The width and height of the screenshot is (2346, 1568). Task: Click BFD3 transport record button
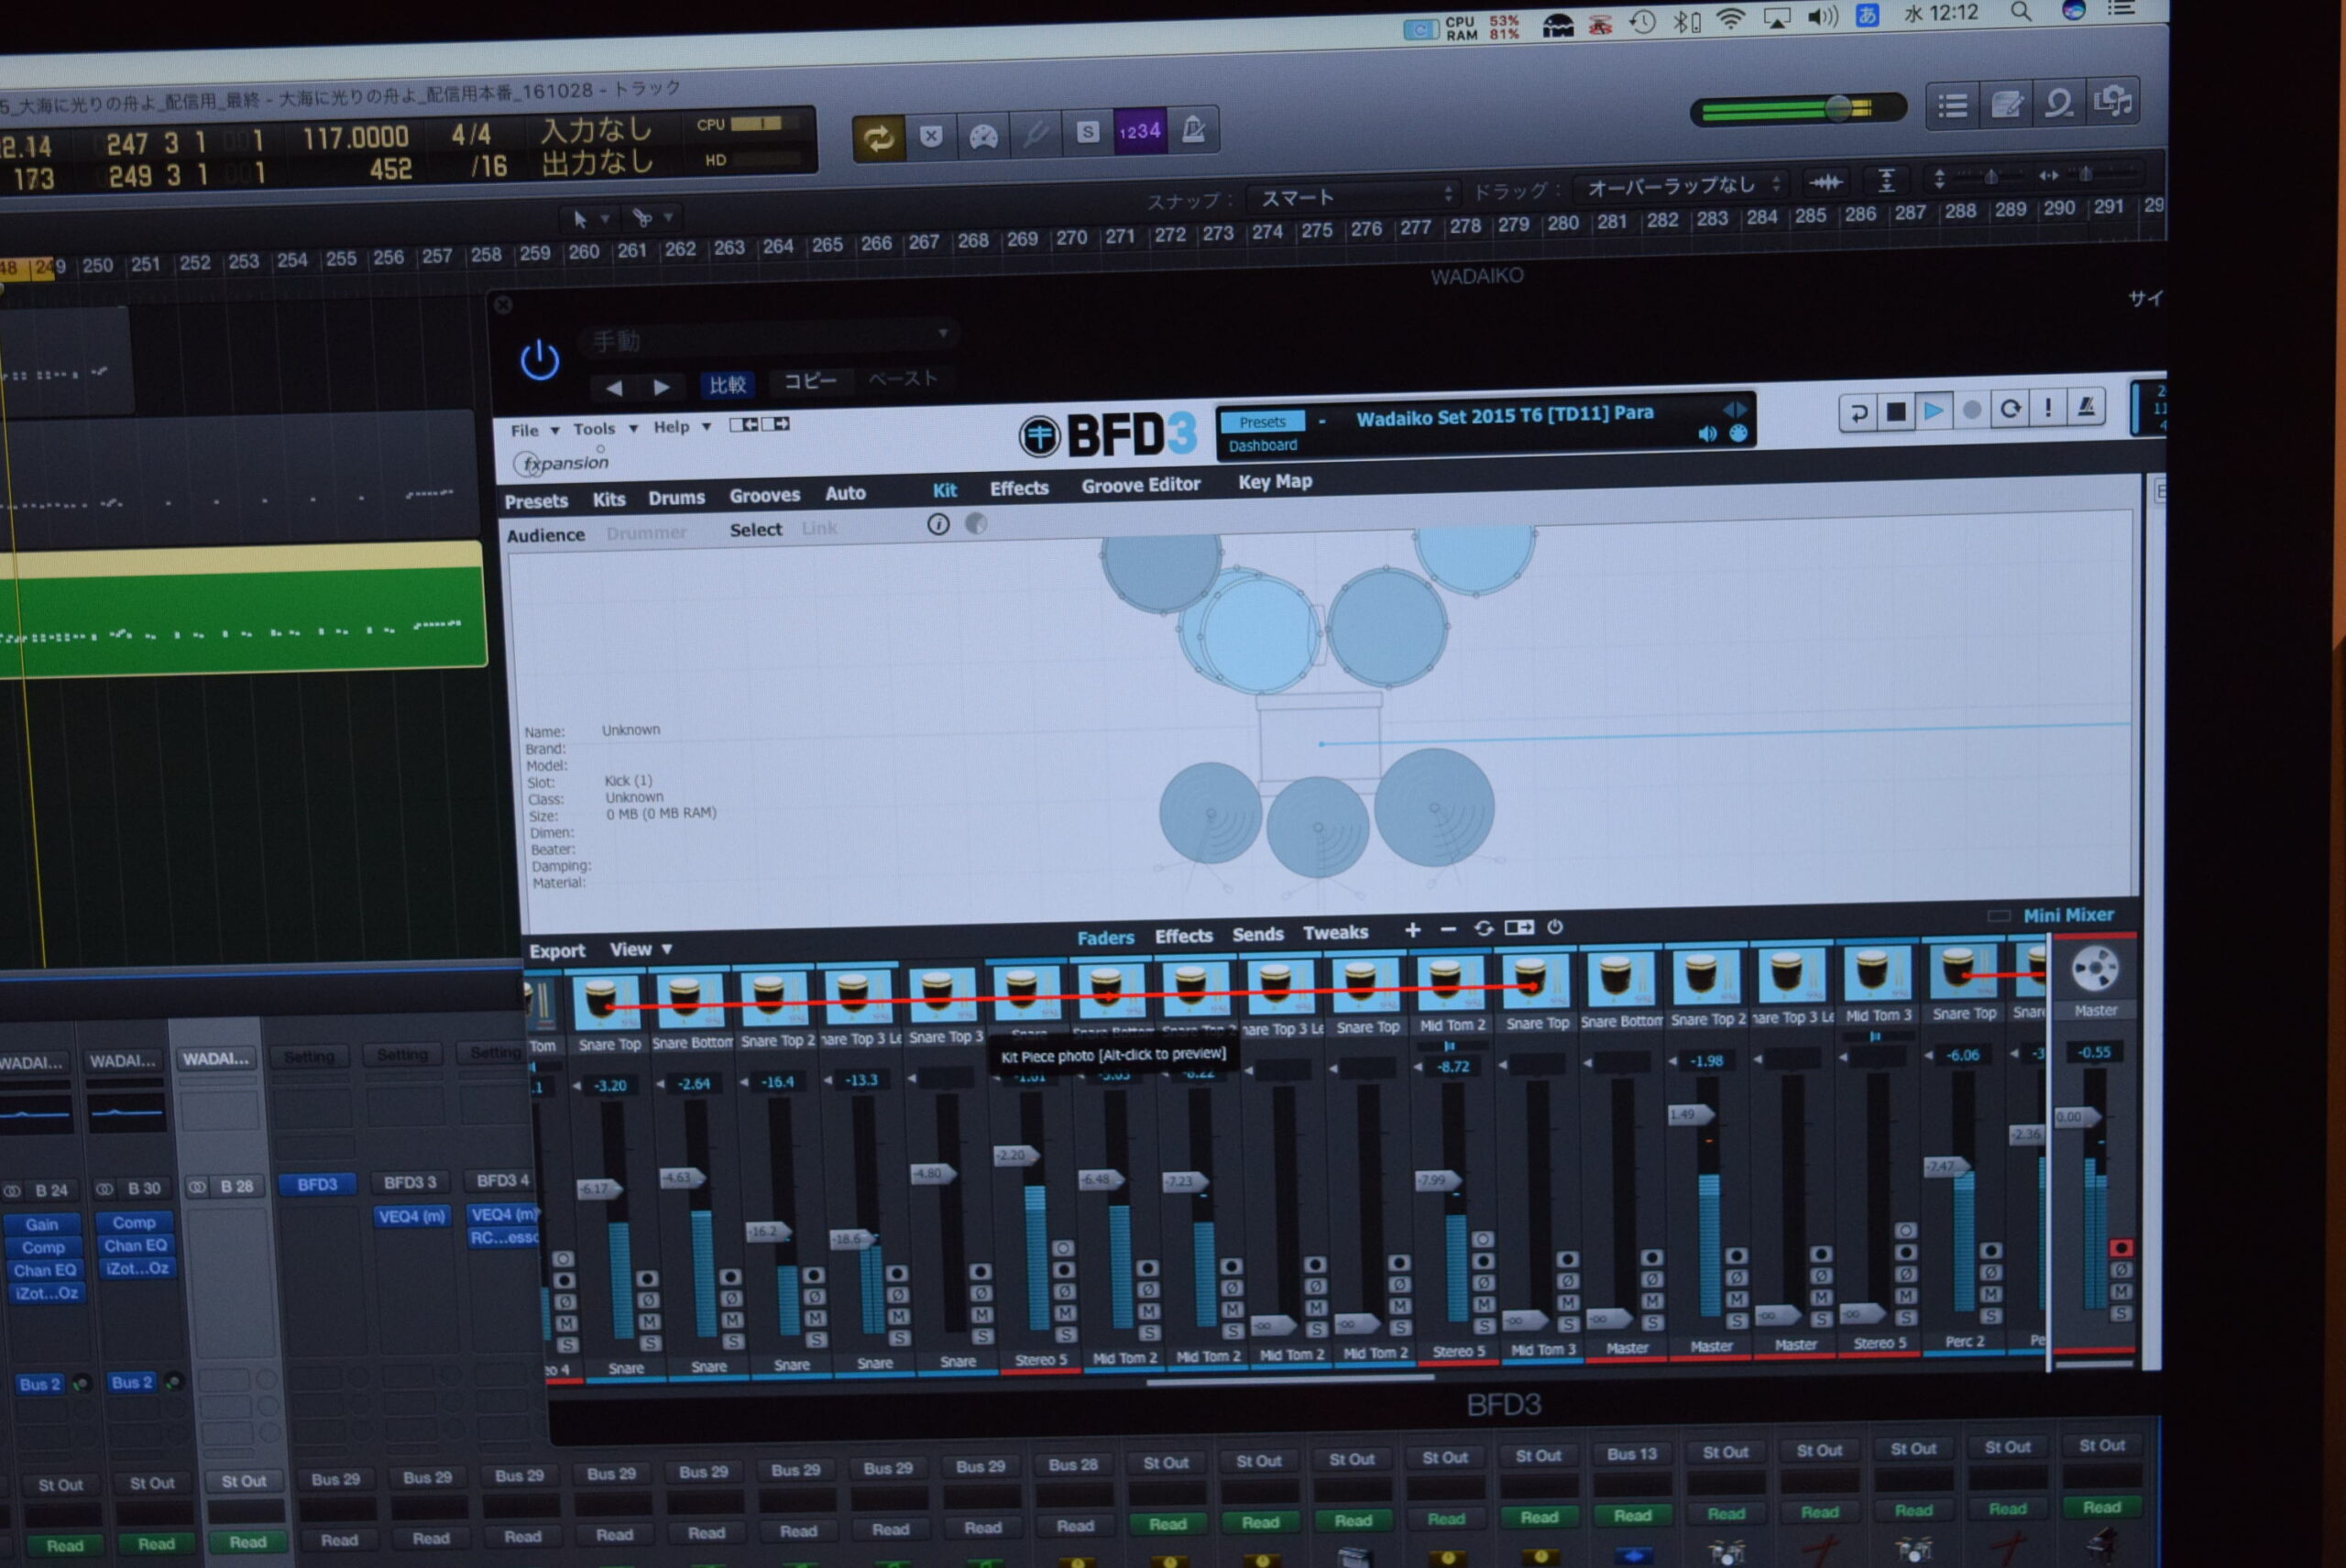point(1972,409)
